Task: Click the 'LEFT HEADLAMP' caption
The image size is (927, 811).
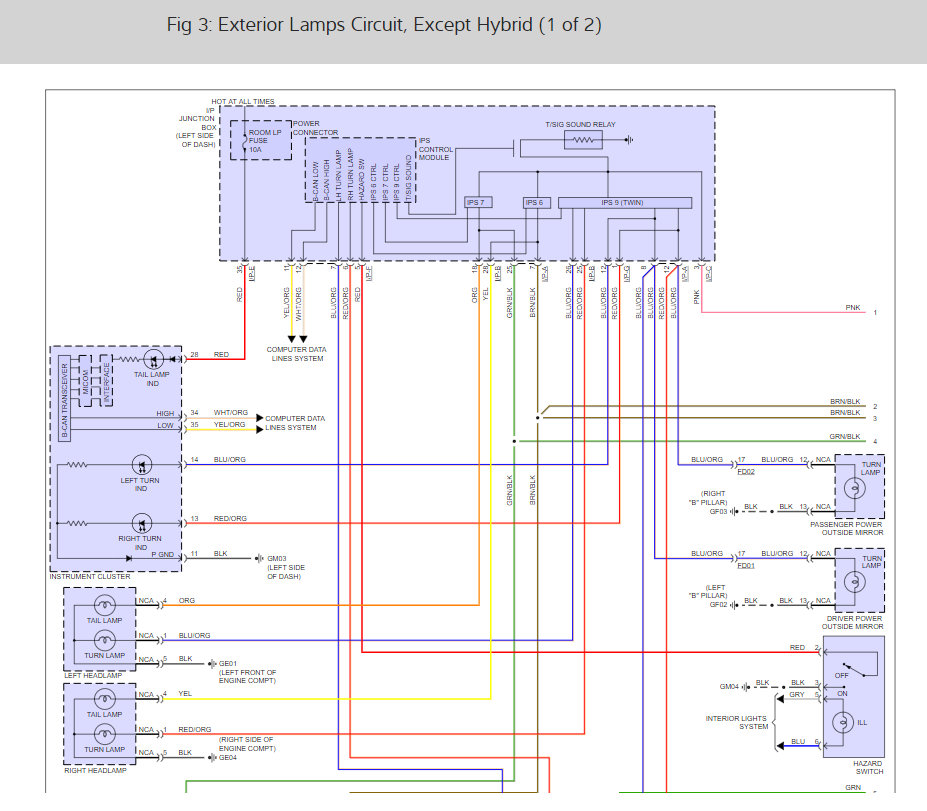Action: click(x=93, y=675)
